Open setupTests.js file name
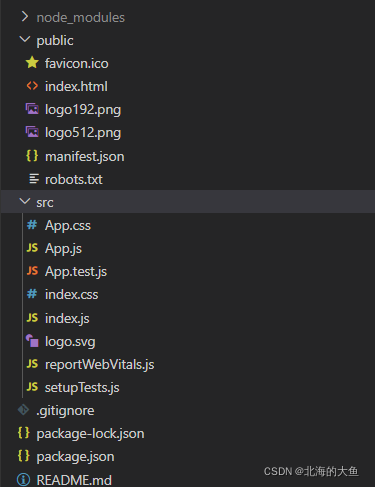 coord(82,388)
